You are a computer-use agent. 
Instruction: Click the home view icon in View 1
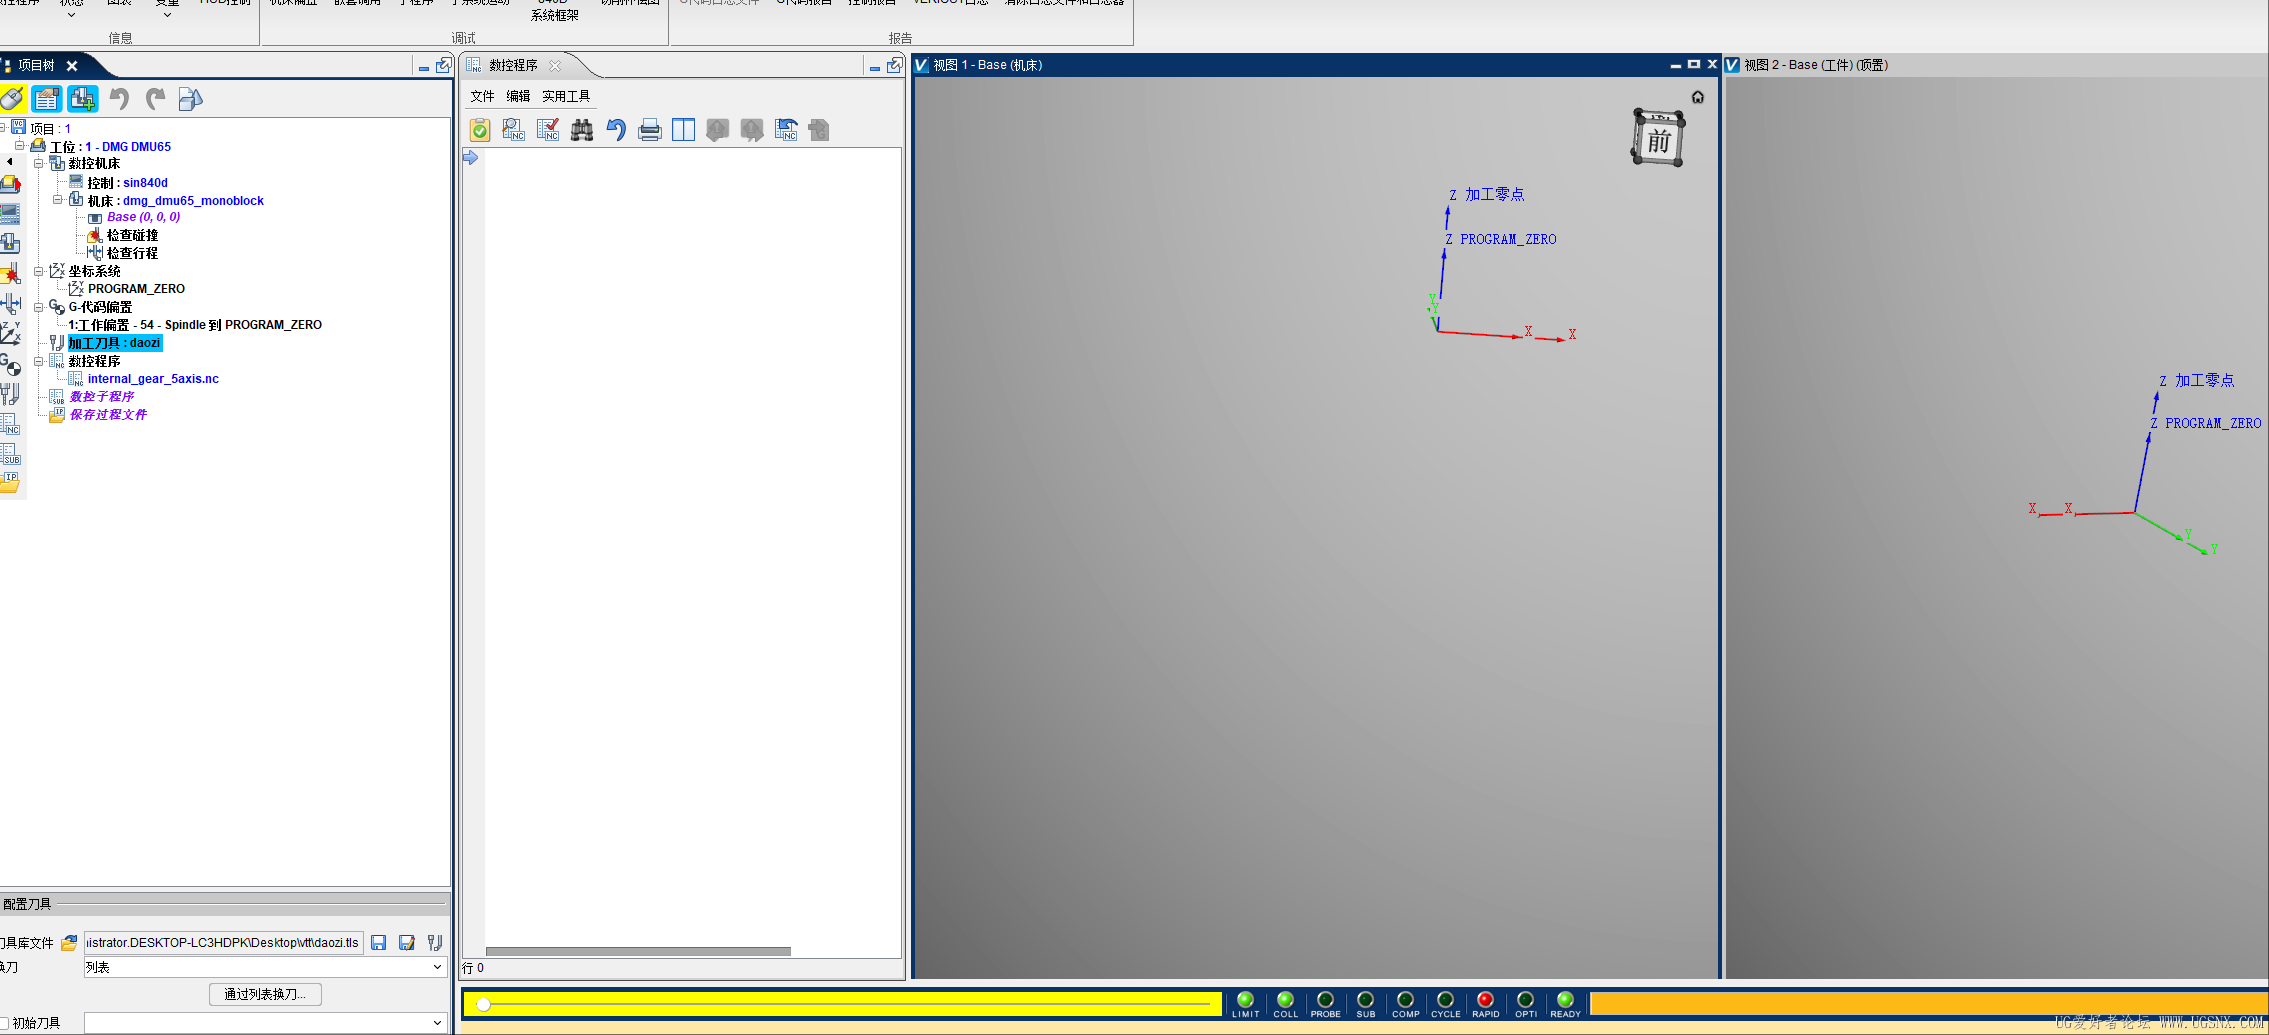coord(1698,97)
